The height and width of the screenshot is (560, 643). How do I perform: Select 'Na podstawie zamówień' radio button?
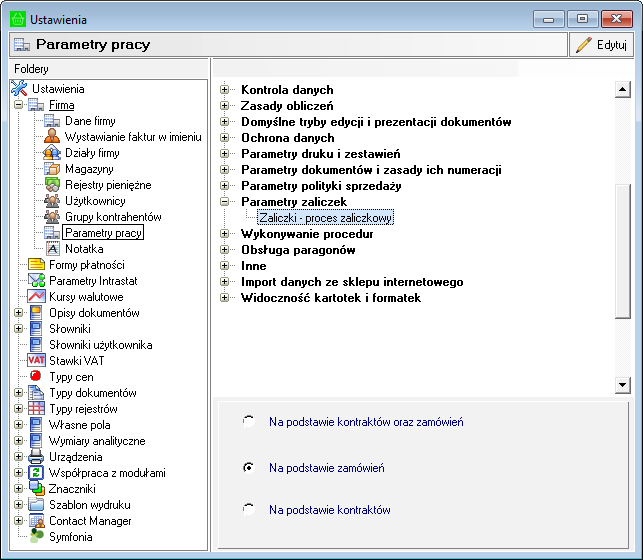point(248,467)
